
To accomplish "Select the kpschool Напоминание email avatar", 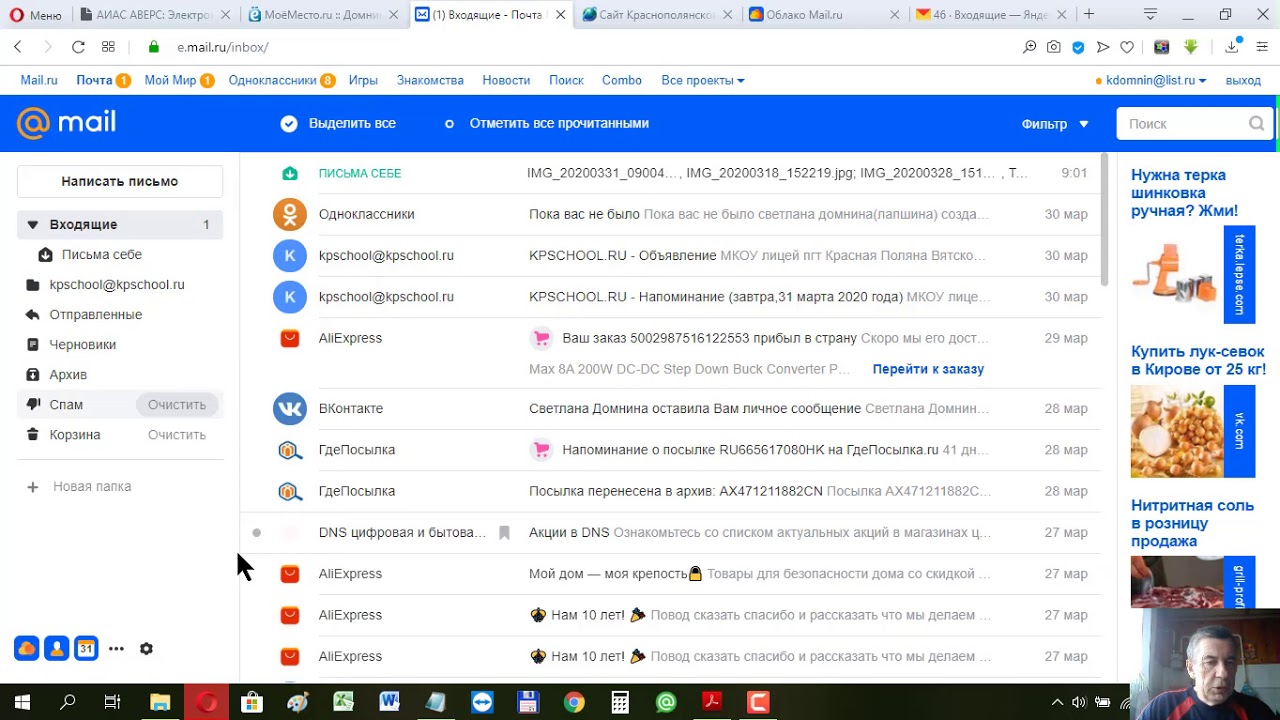I will point(290,297).
